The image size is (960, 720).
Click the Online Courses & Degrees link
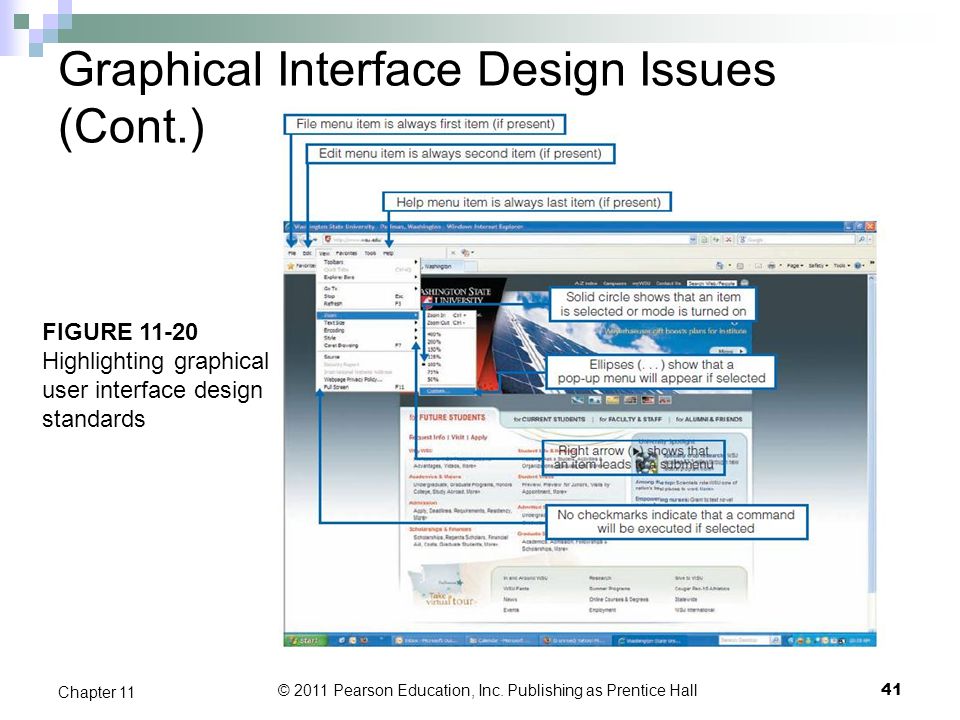pos(618,599)
